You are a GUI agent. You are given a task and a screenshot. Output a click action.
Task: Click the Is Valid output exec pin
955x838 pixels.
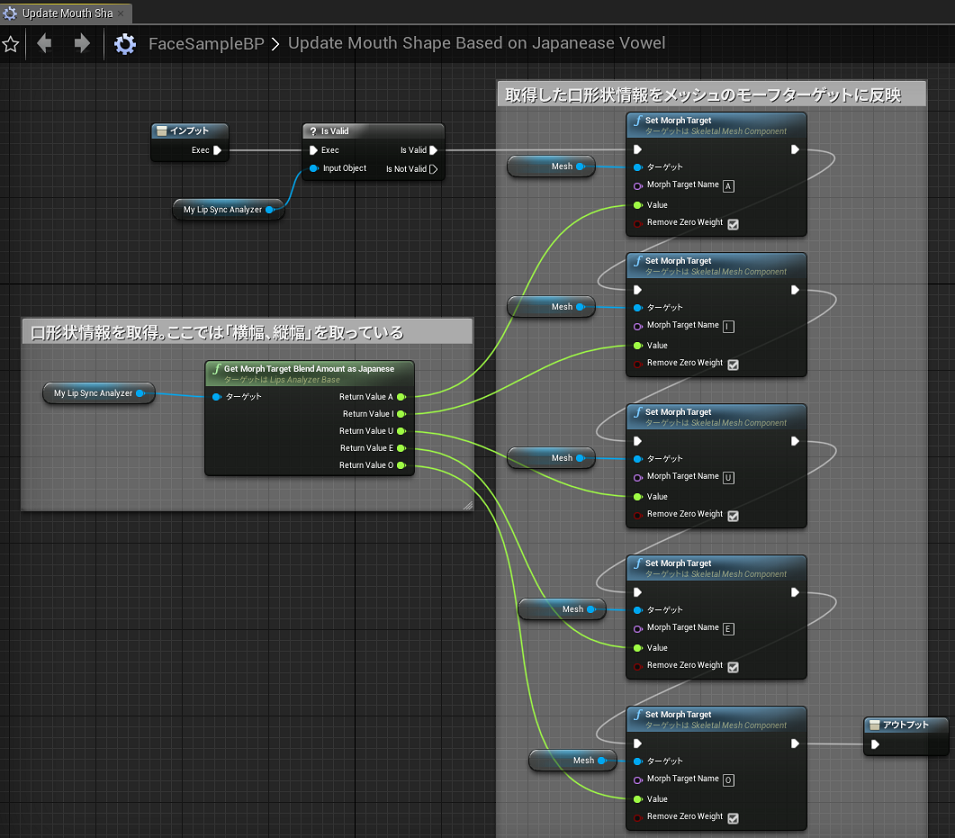433,150
